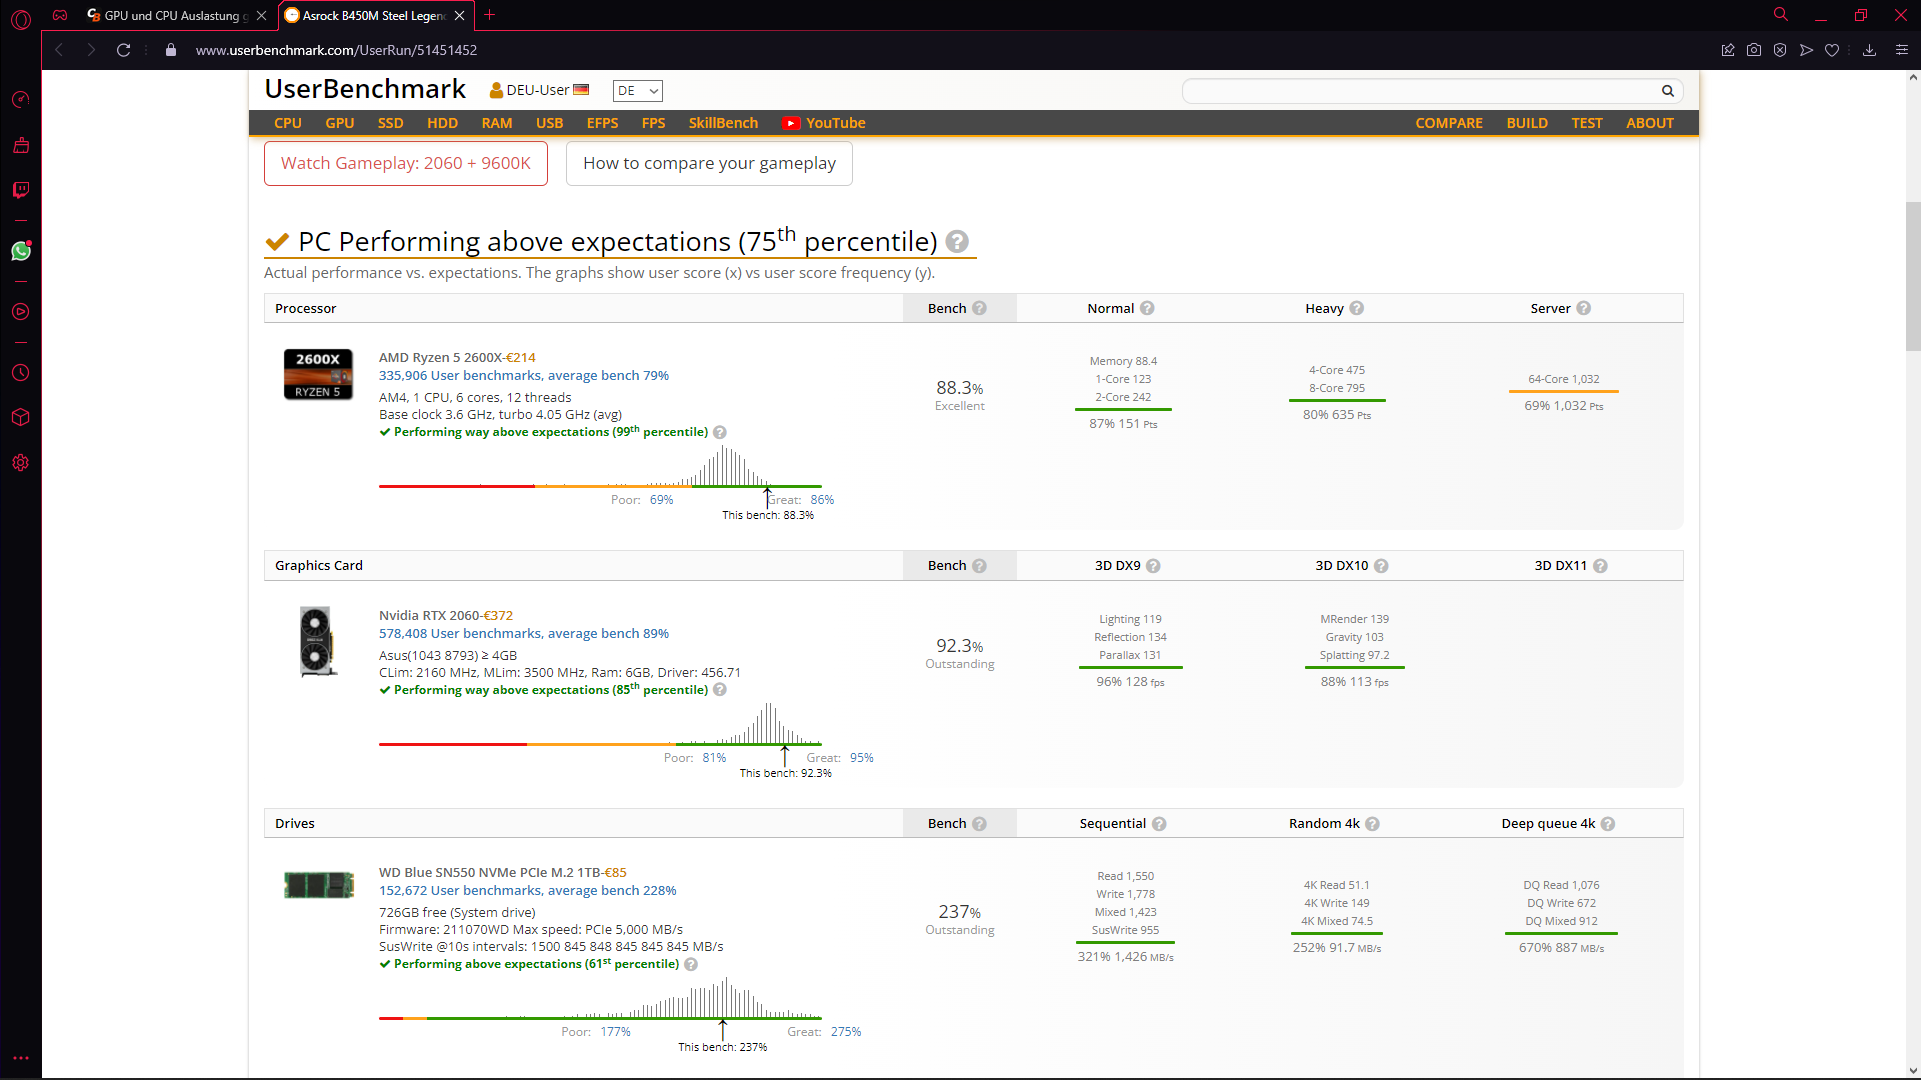Open WhatsApp in the sidebar

(20, 251)
